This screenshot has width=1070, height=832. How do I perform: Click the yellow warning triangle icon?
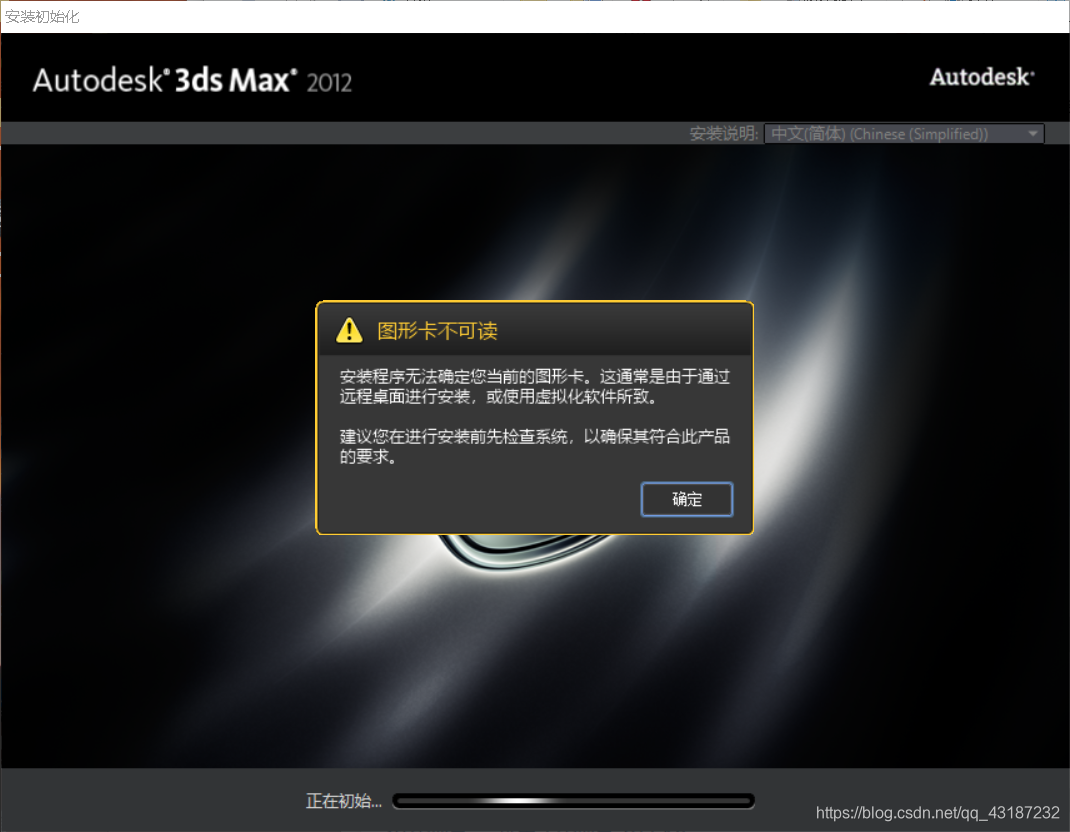pos(349,330)
